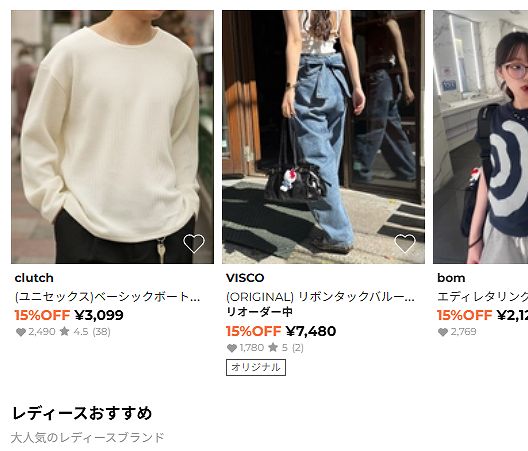Click the 1,780 likes heart icon
Image resolution: width=528 pixels, height=451 pixels.
[x=232, y=348]
